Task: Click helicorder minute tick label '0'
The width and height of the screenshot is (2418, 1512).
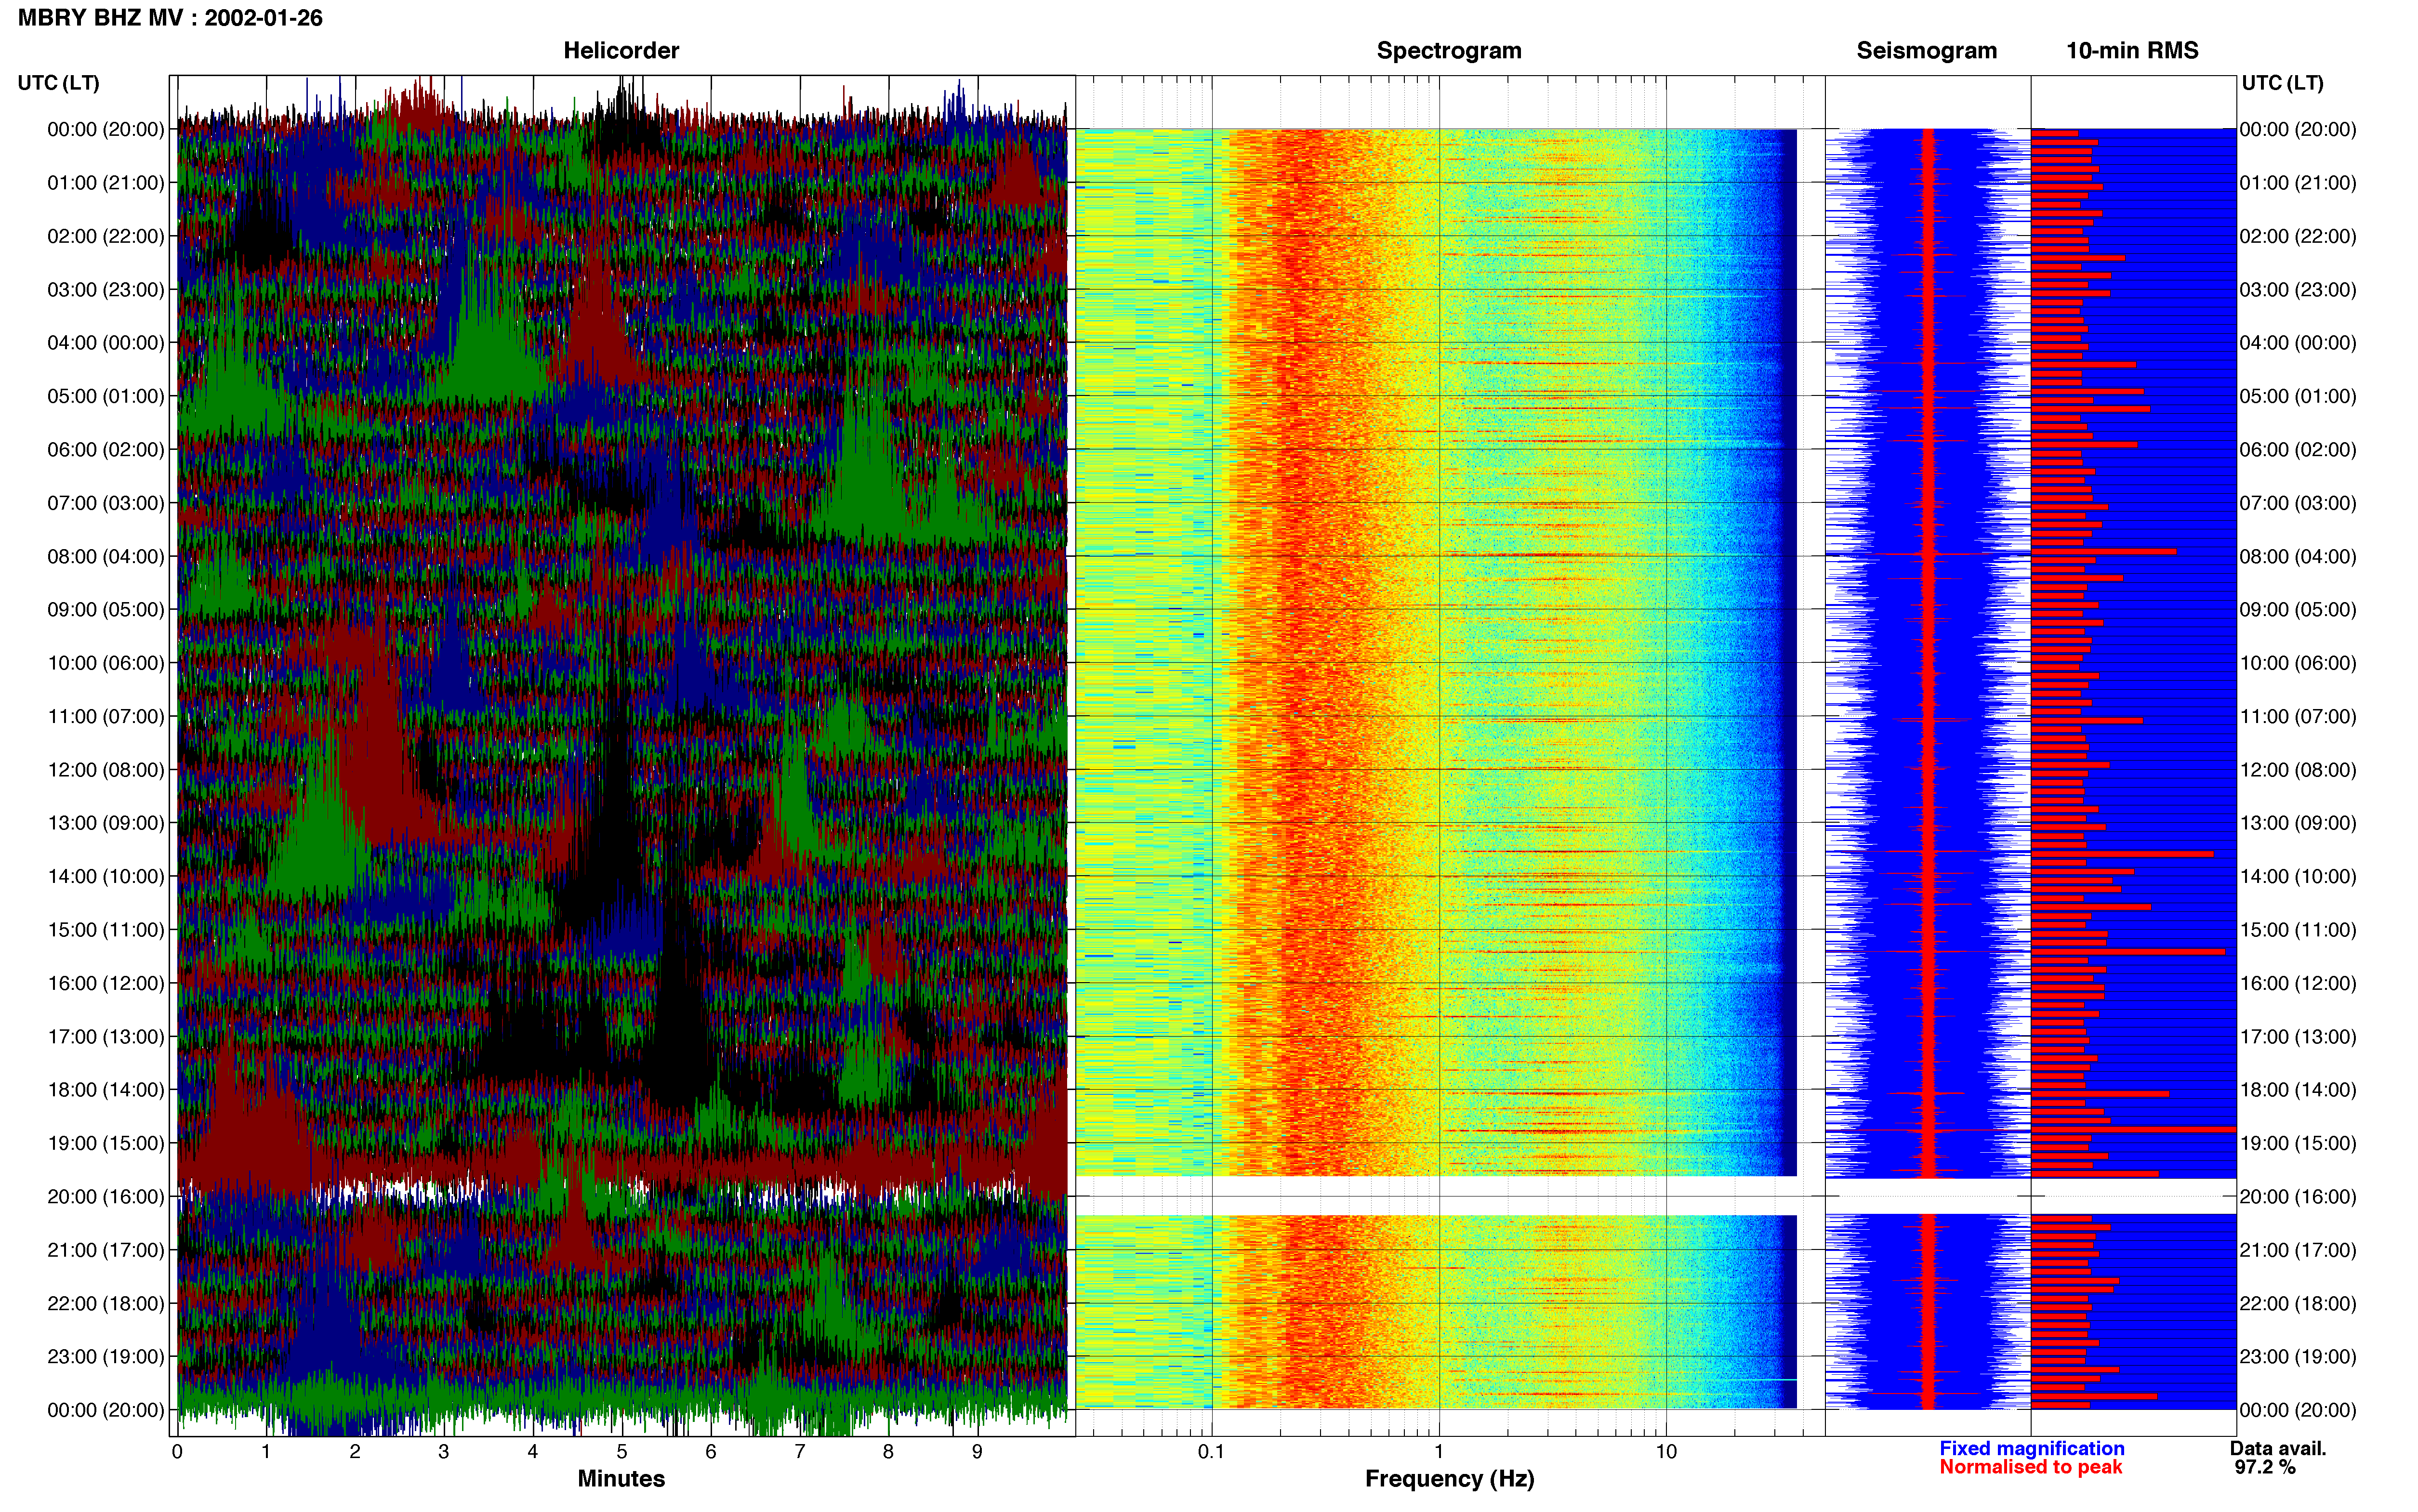Action: [x=177, y=1452]
